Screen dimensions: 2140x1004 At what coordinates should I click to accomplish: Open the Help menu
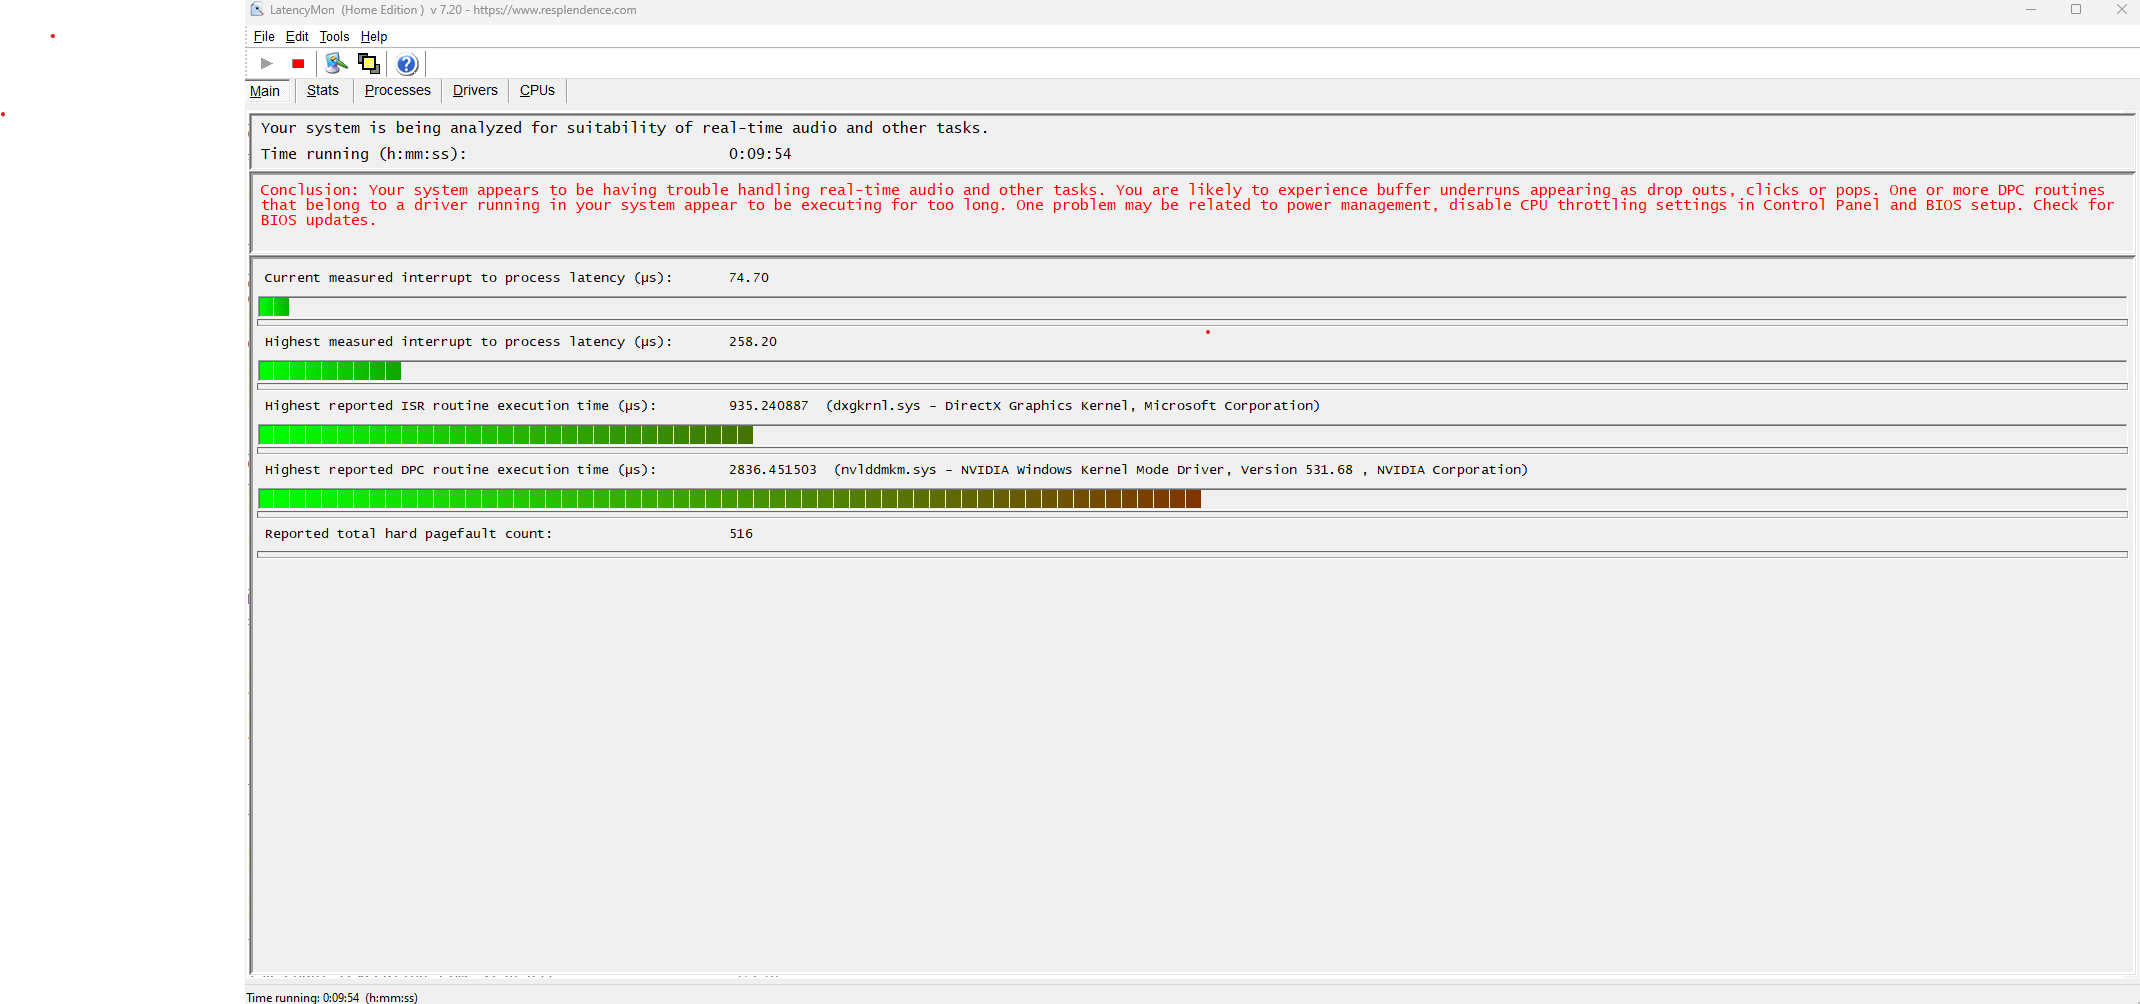pyautogui.click(x=374, y=37)
